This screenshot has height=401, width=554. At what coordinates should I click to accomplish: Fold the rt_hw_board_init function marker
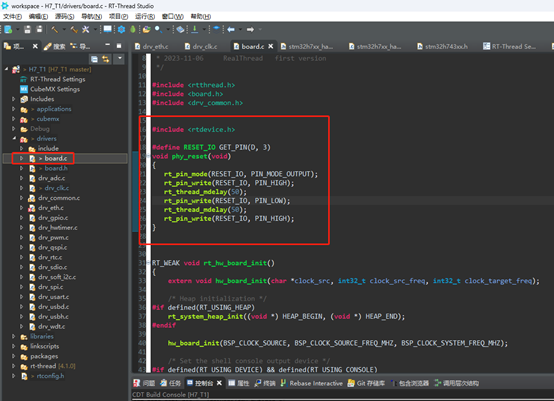tap(148, 263)
